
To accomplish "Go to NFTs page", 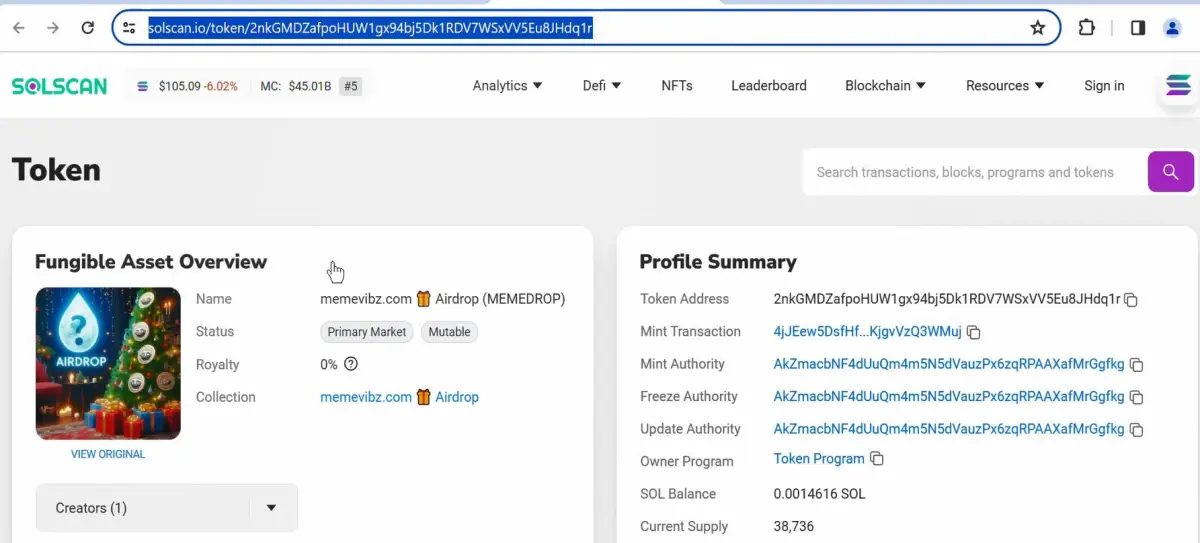I will (677, 86).
